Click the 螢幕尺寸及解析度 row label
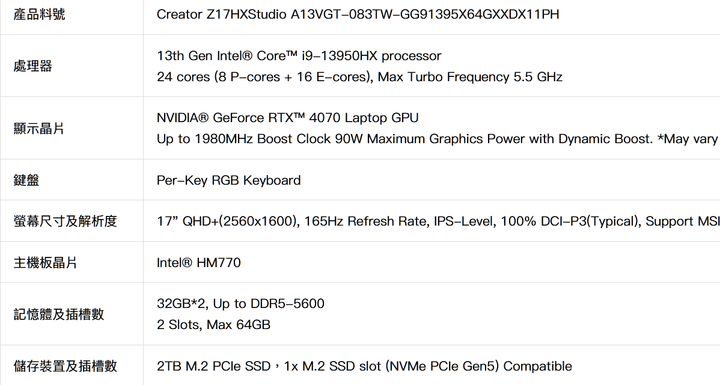The height and width of the screenshot is (385, 720). [65, 221]
